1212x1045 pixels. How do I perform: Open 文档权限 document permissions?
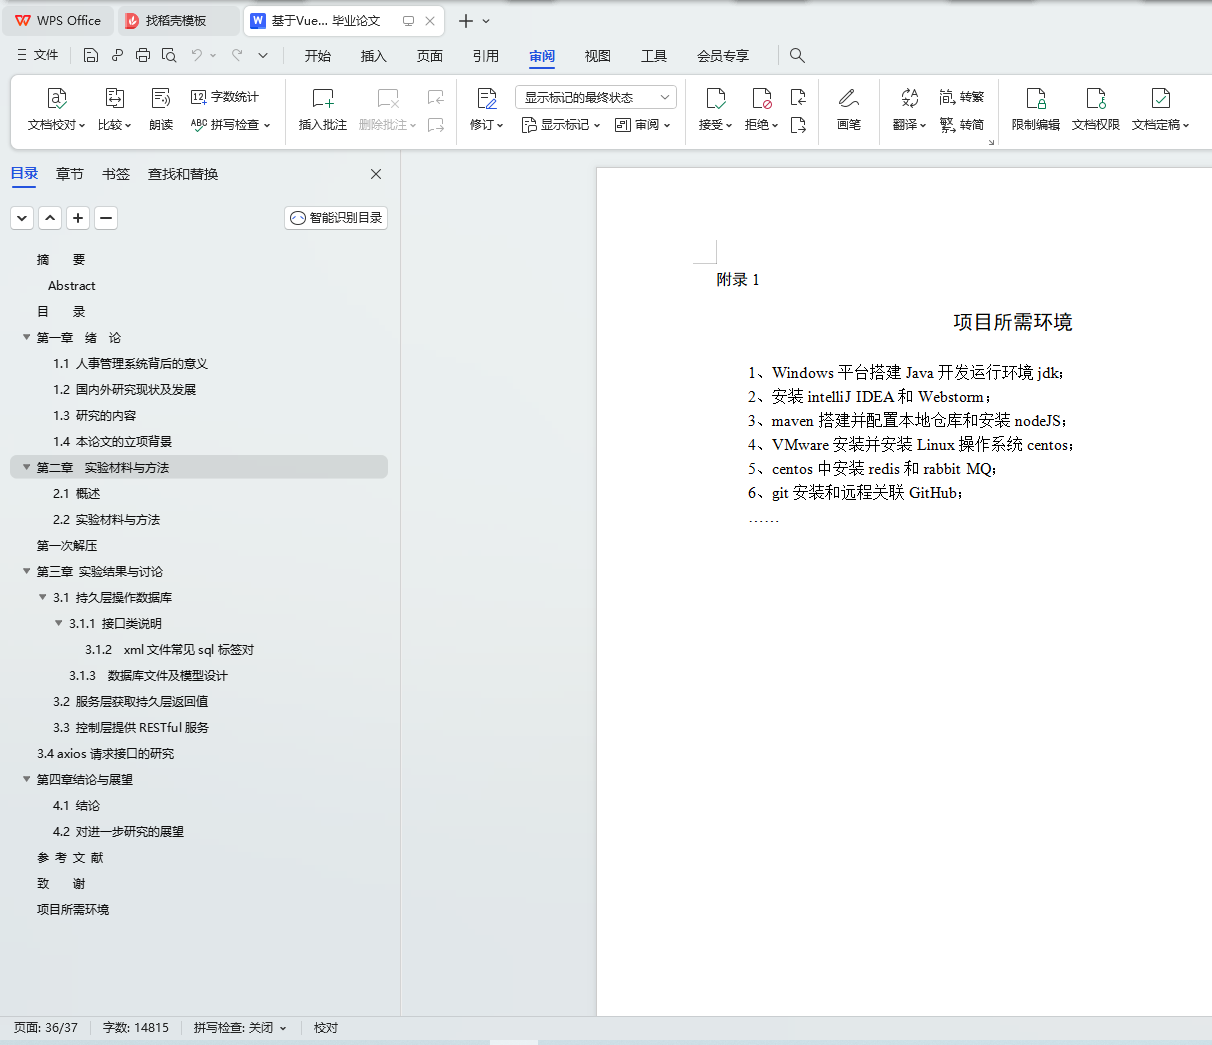click(1096, 110)
